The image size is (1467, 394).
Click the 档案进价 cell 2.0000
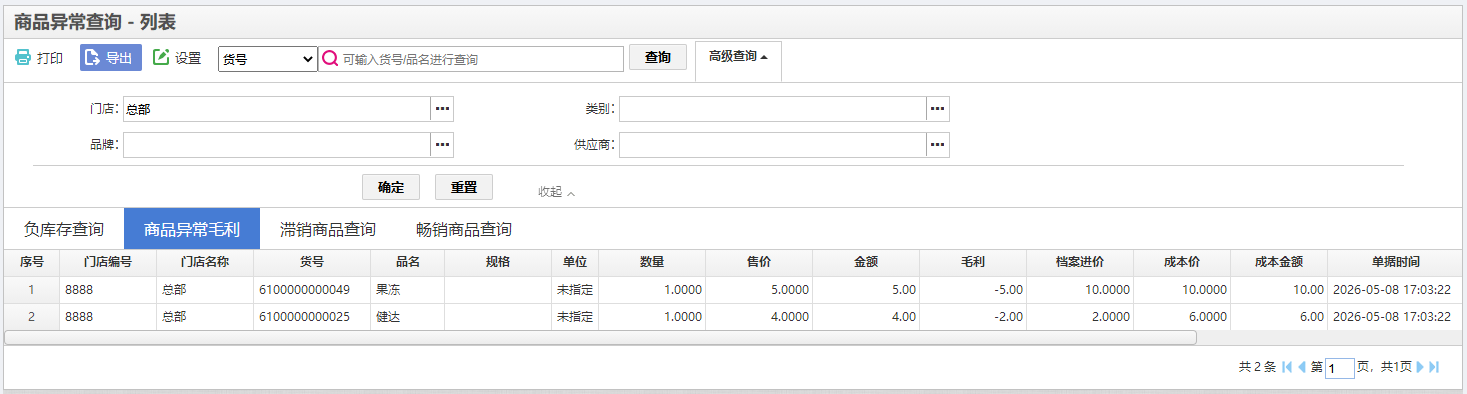pyautogui.click(x=1080, y=317)
